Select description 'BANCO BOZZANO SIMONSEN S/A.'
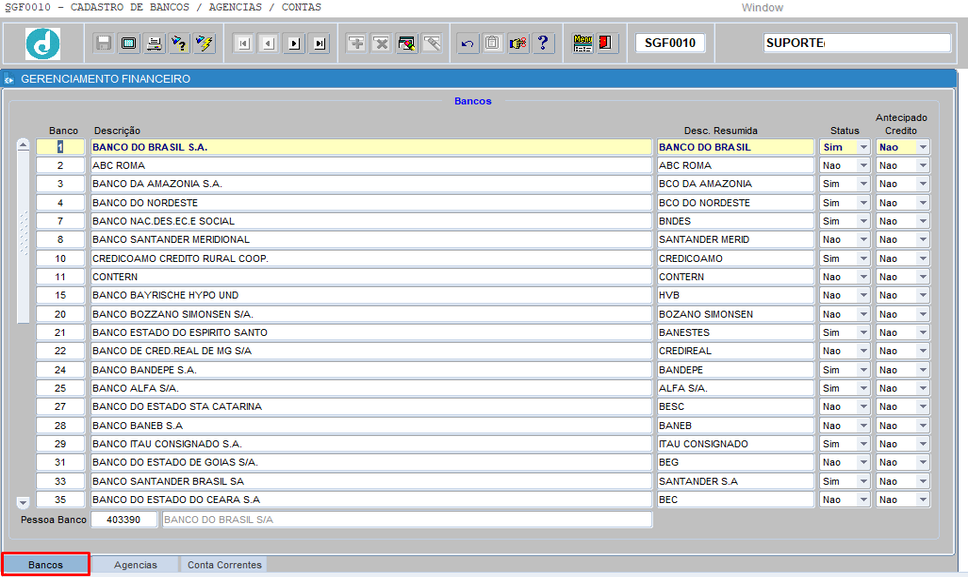This screenshot has width=968, height=577. 371,314
